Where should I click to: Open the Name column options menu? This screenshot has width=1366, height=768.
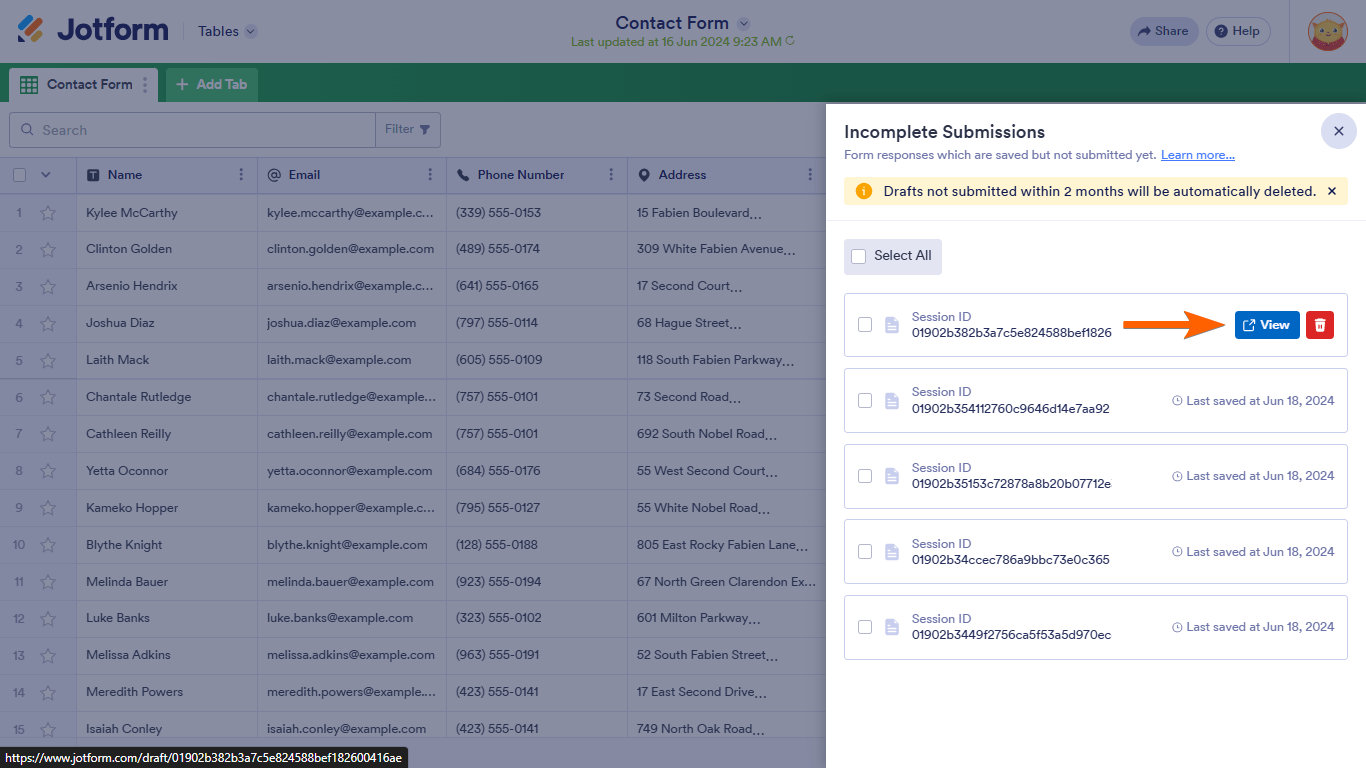click(x=240, y=175)
